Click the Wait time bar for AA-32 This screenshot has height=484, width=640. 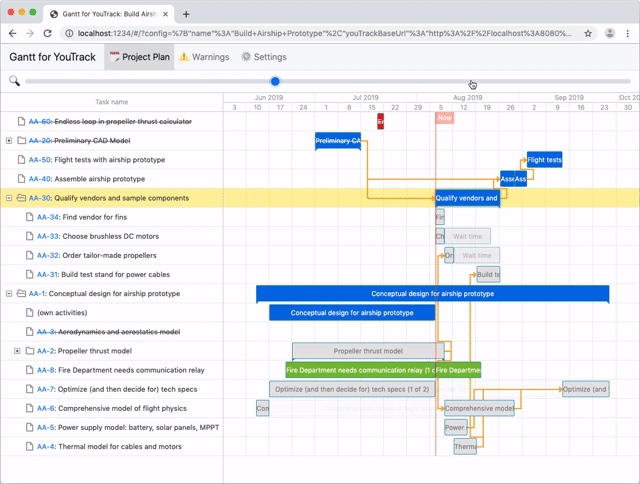(x=477, y=255)
